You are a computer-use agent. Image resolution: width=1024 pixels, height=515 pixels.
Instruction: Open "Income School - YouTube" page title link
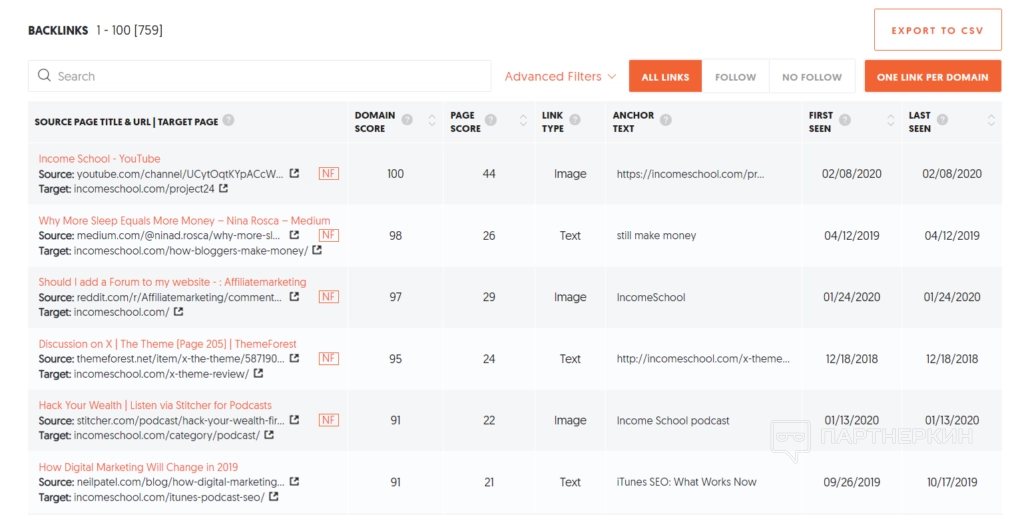coord(99,158)
